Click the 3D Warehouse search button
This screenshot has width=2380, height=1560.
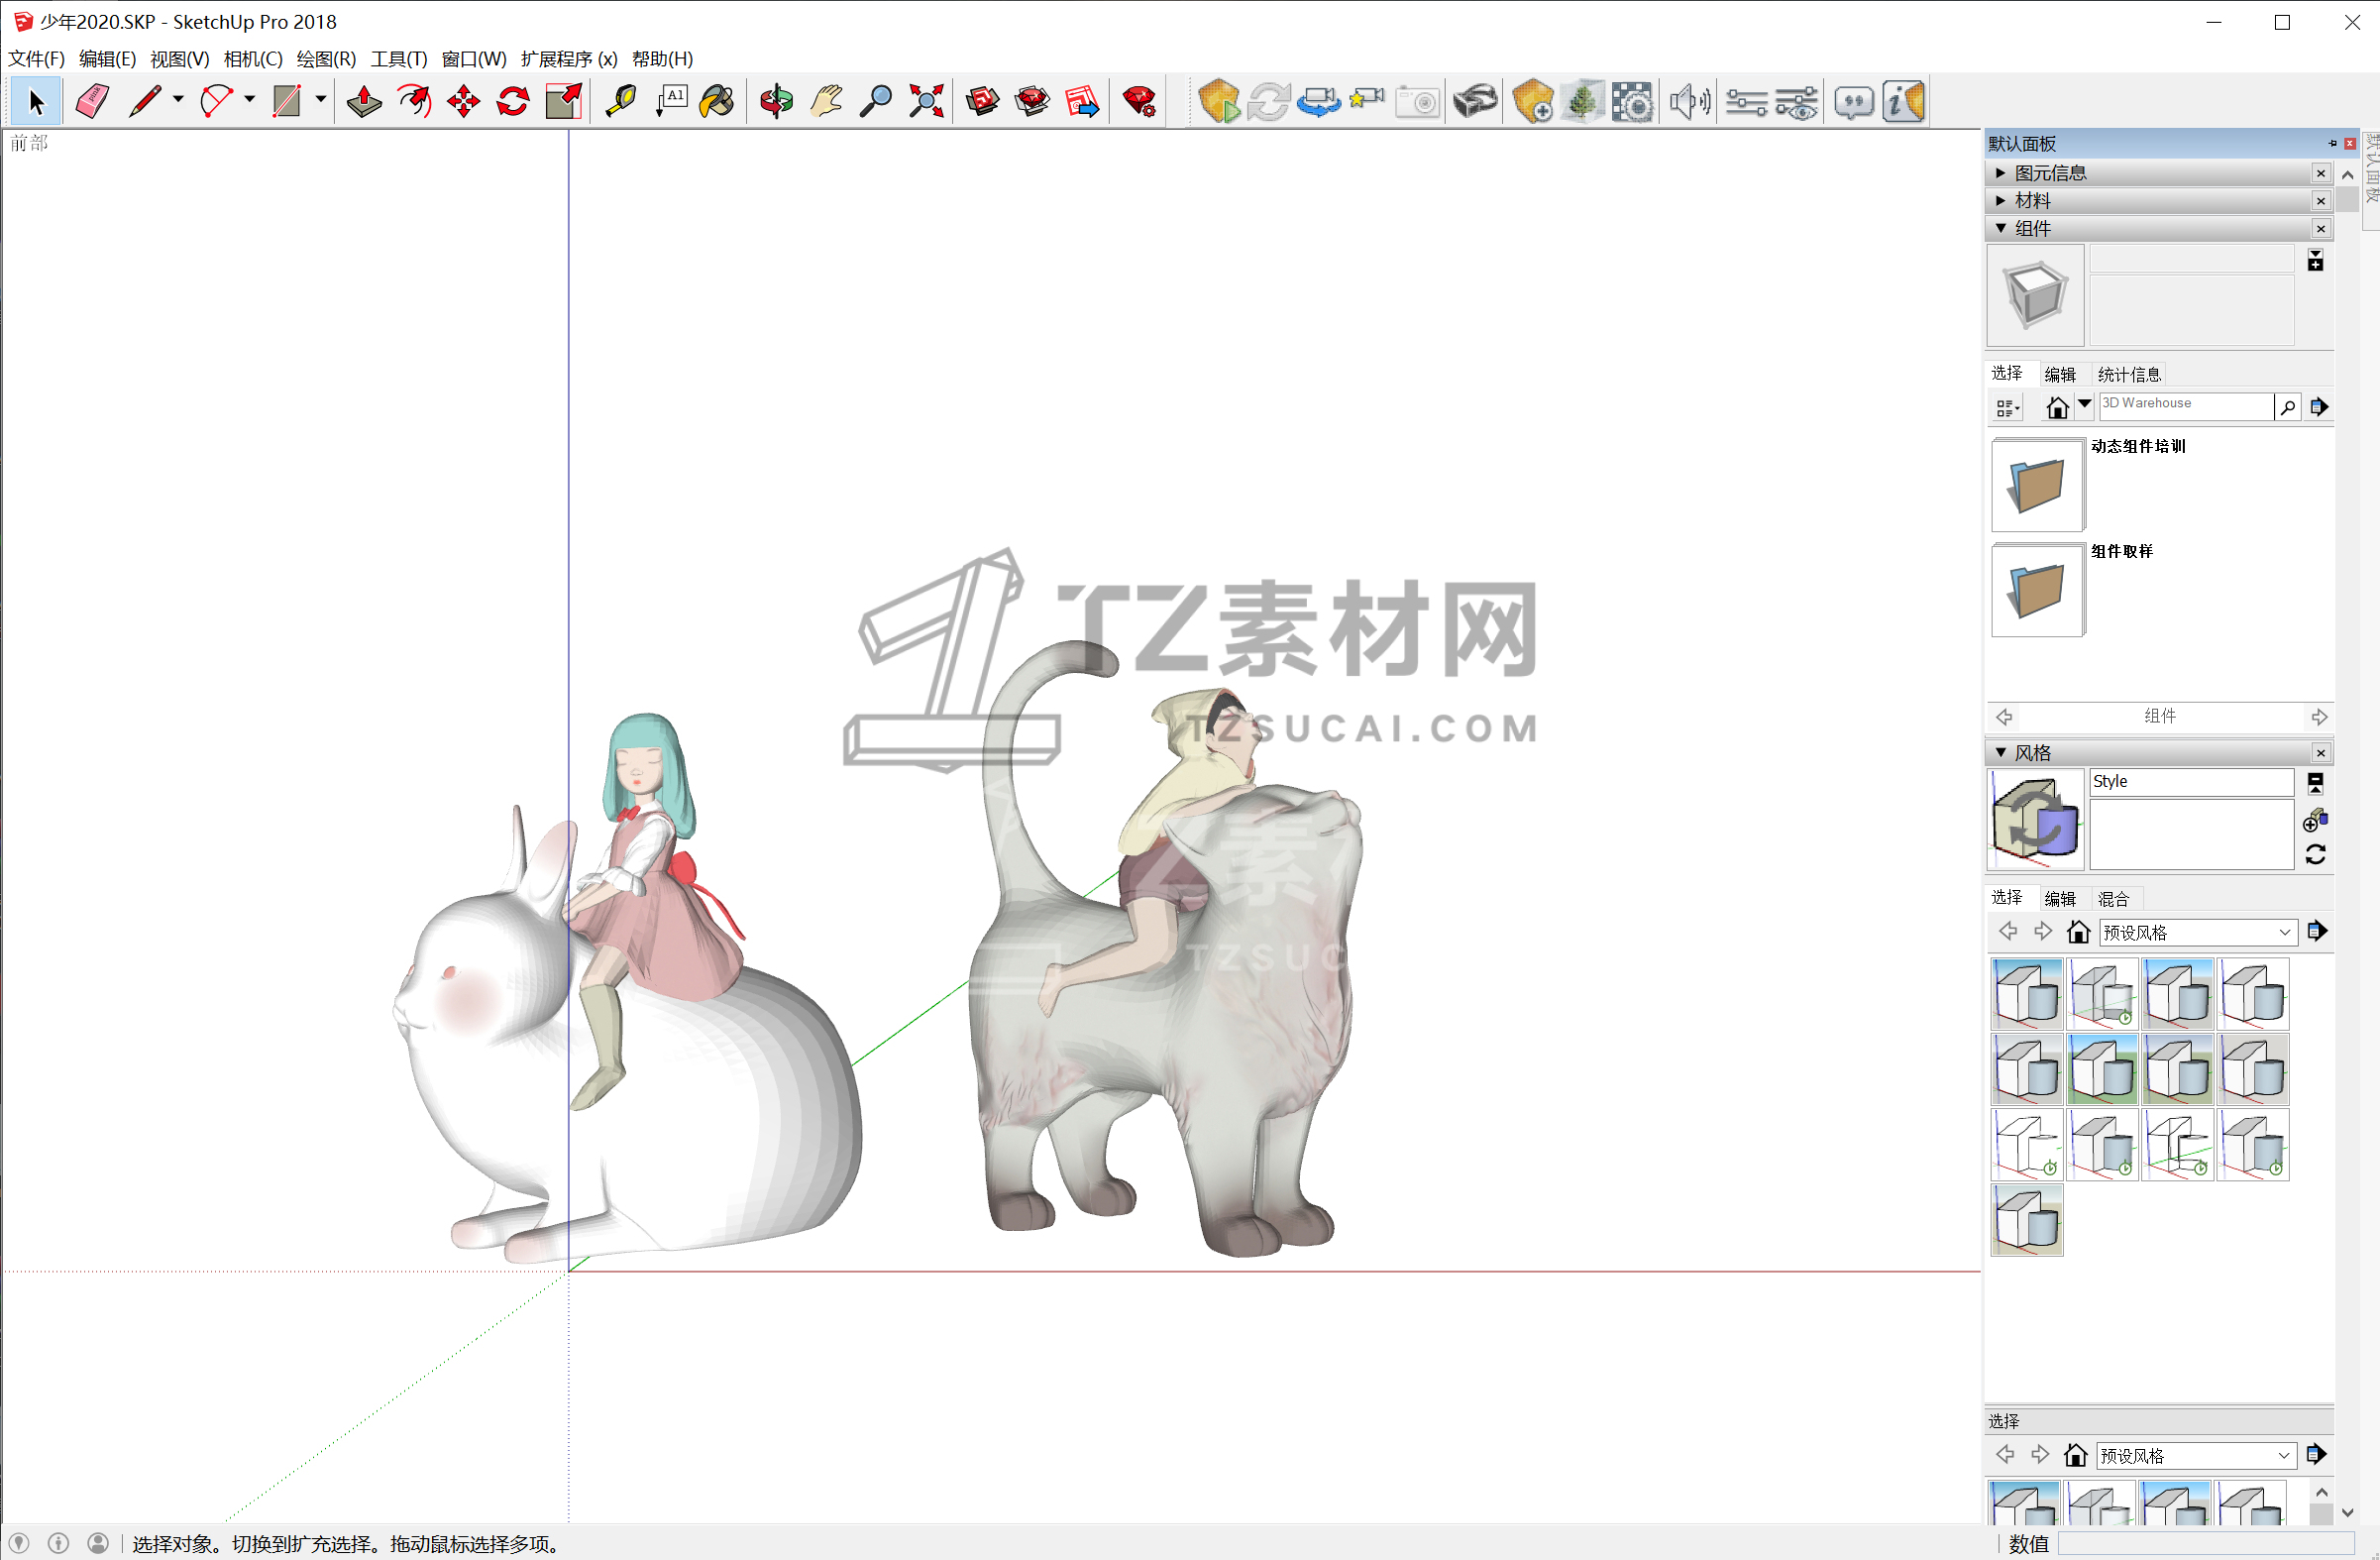[2287, 407]
